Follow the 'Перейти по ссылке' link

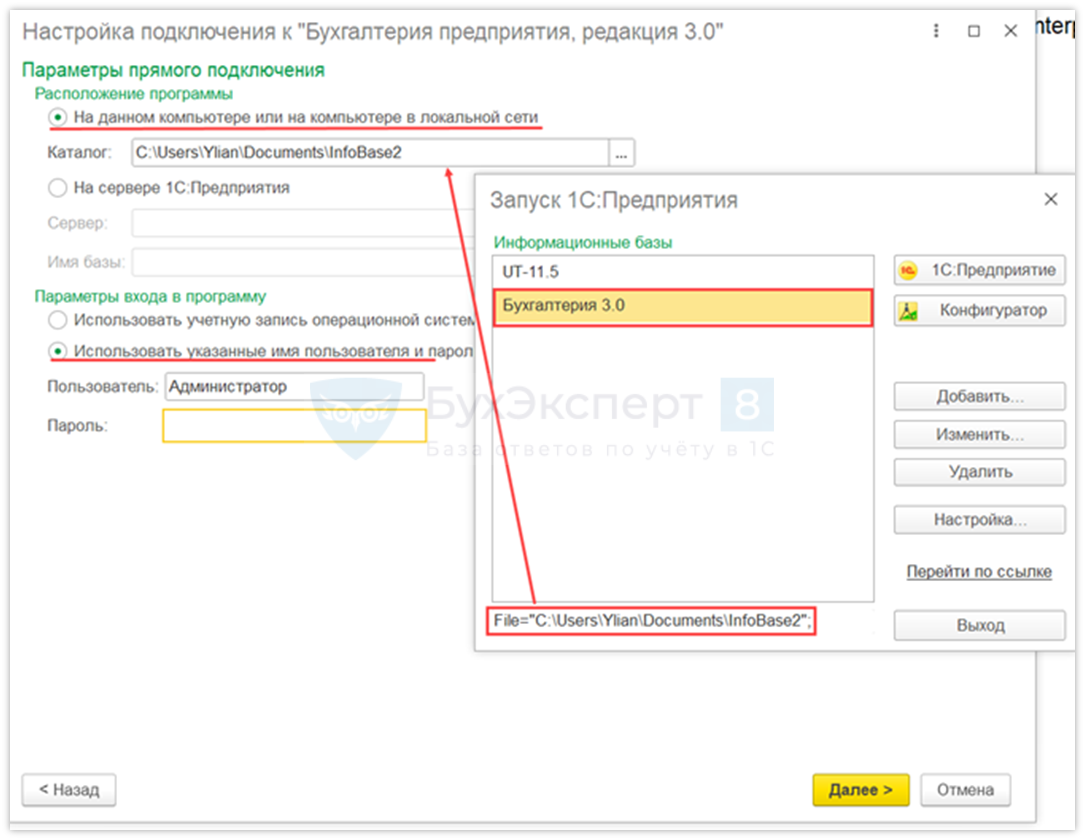(x=979, y=572)
